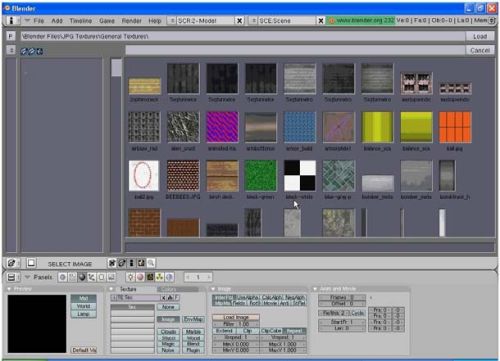Viewport: 500px width, 361px height.
Task: Collapse the Anim and Movie panel
Action: [x=315, y=289]
